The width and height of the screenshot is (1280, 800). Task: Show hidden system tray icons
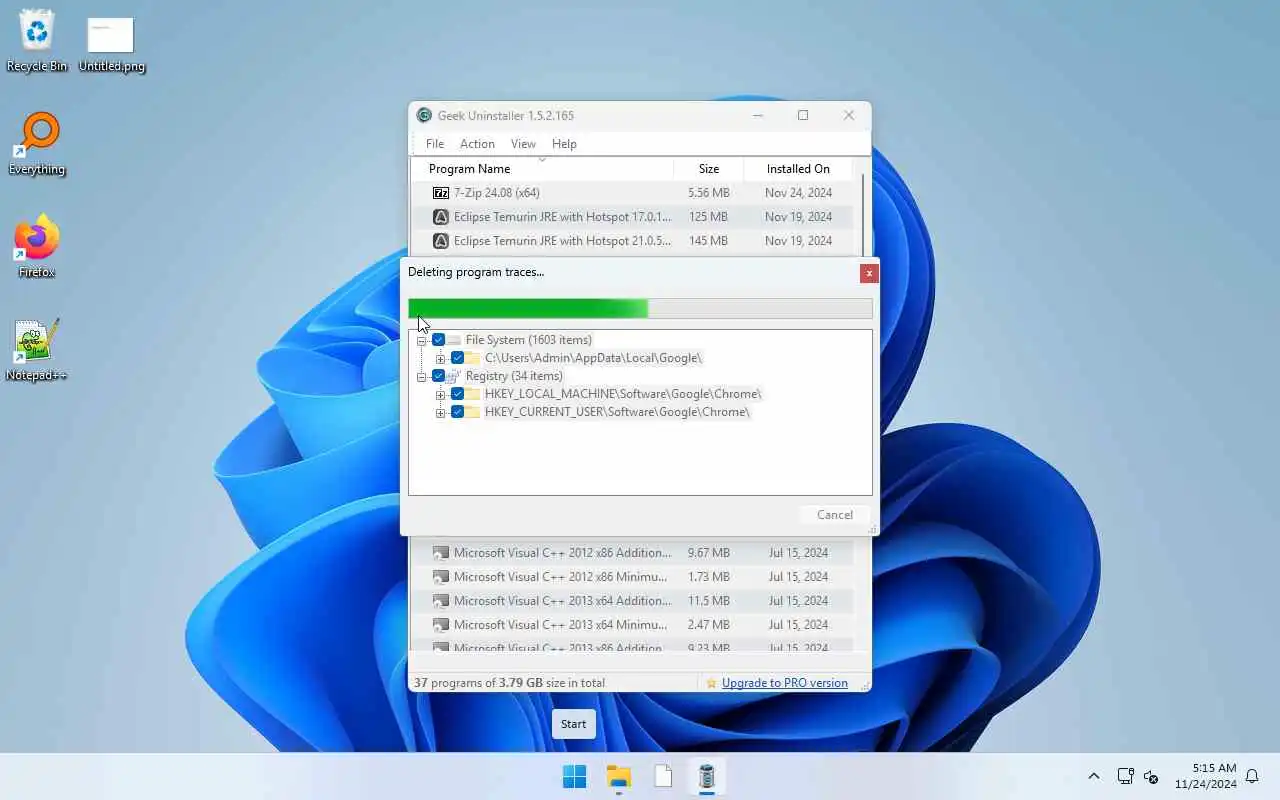point(1093,776)
